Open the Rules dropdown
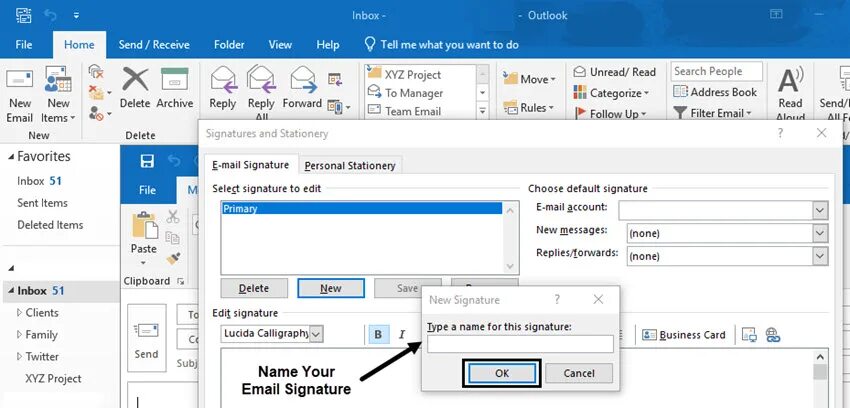This screenshot has width=850, height=408. tap(528, 108)
